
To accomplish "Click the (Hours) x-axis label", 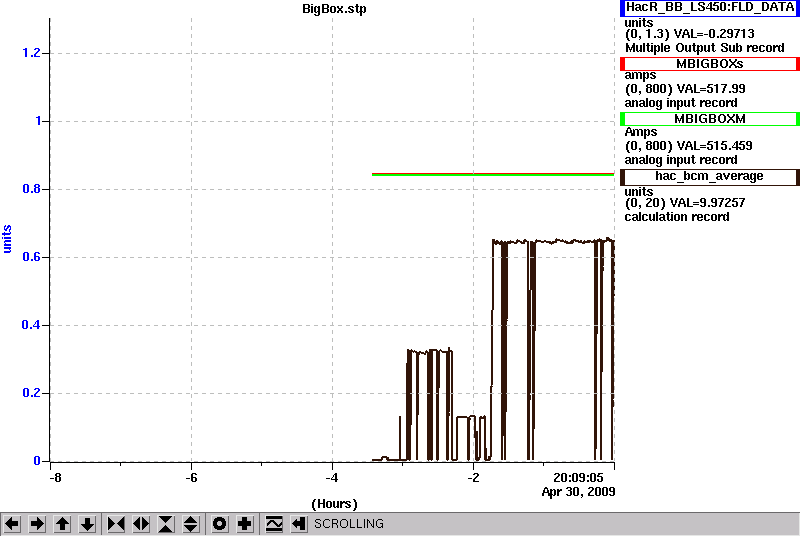I will click(334, 504).
